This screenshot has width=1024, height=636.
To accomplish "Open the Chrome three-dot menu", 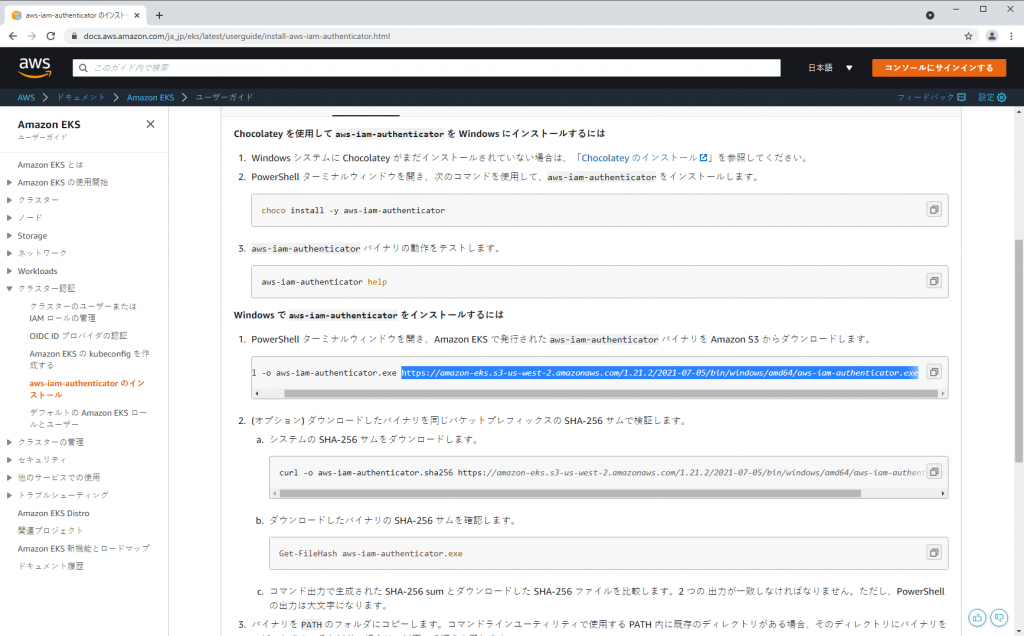I will [1011, 36].
